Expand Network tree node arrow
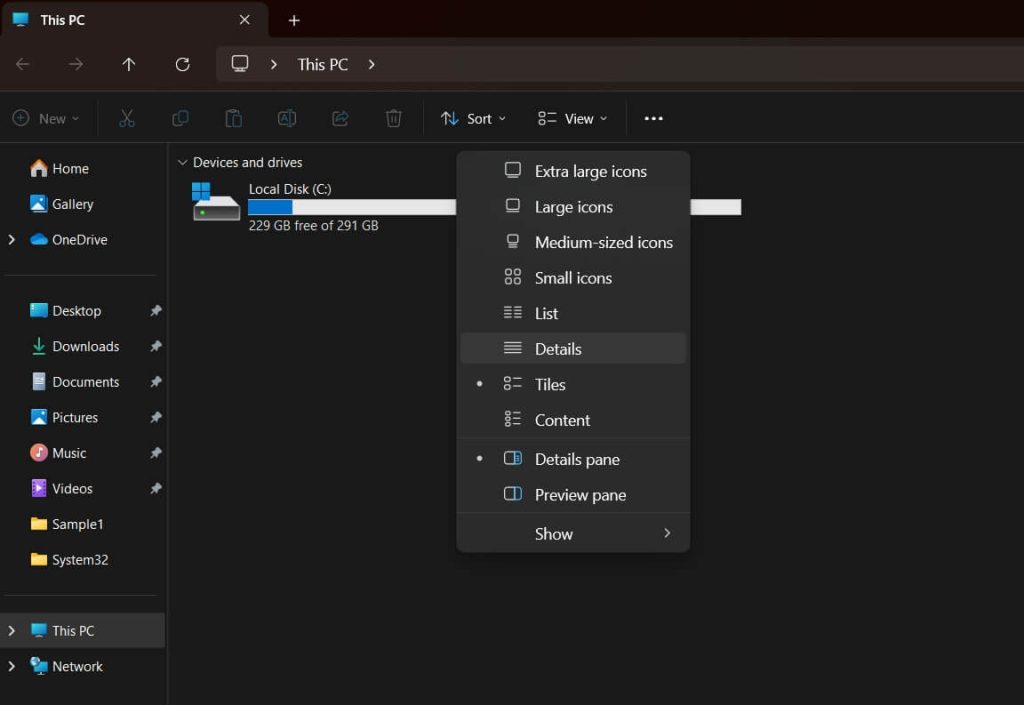This screenshot has width=1024, height=705. coord(12,666)
